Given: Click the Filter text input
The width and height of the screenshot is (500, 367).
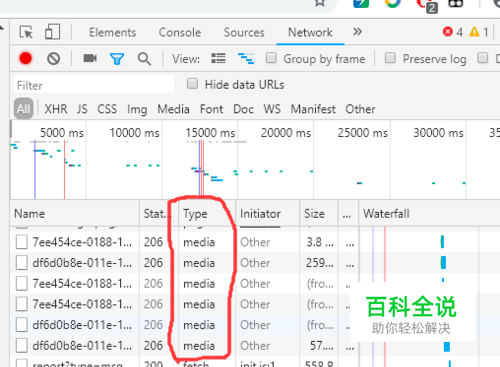Looking at the screenshot, I should [94, 85].
